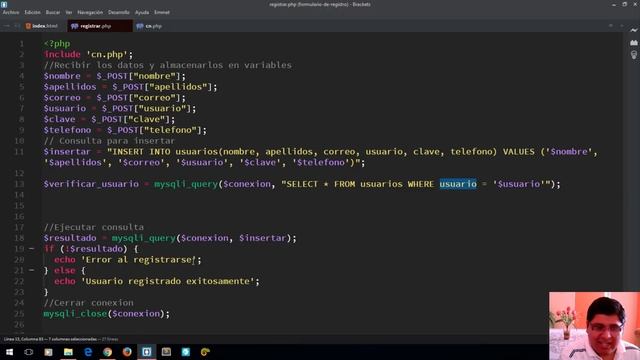
Task: Click the //Cerrar conexion comment
Action: click(89, 303)
